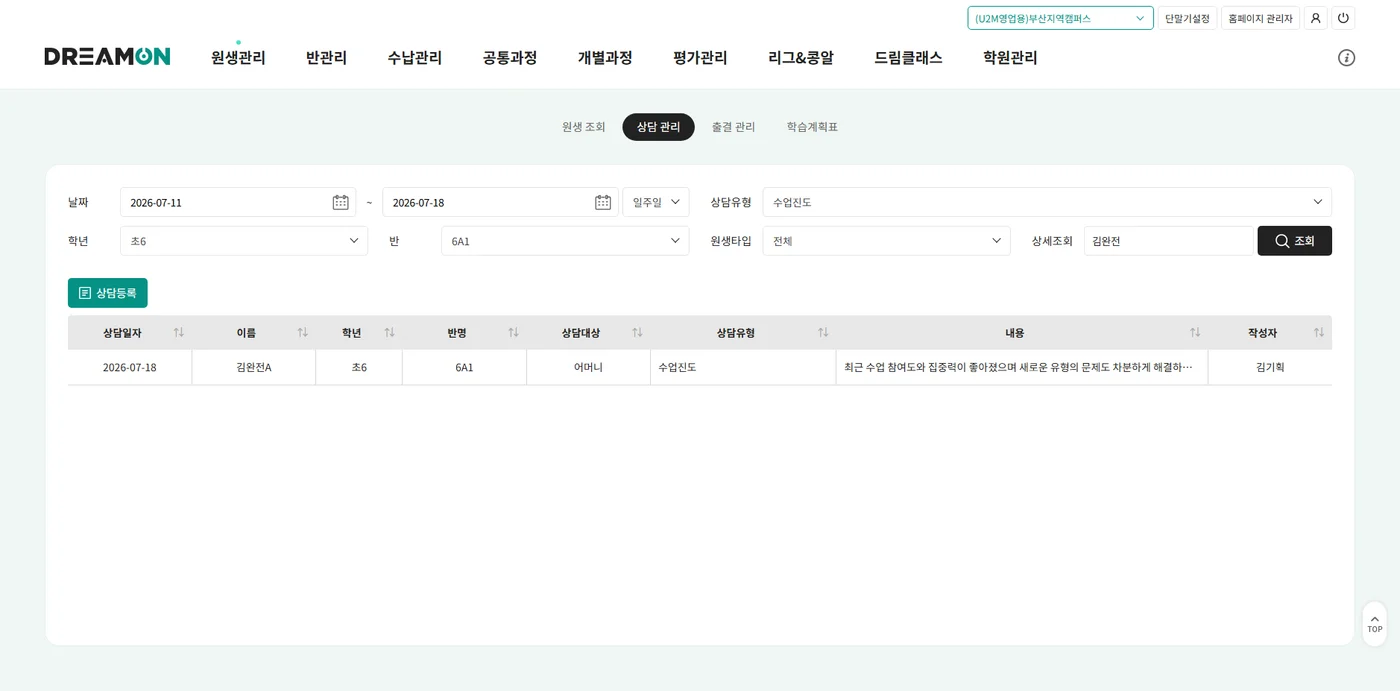The width and height of the screenshot is (1400, 691).
Task: Click the 6A1 class cell in row
Action: (464, 367)
